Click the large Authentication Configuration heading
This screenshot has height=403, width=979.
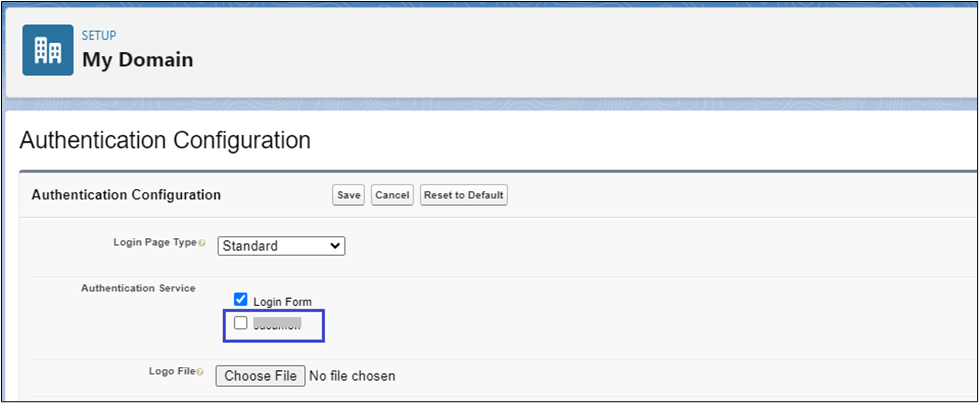coord(165,140)
